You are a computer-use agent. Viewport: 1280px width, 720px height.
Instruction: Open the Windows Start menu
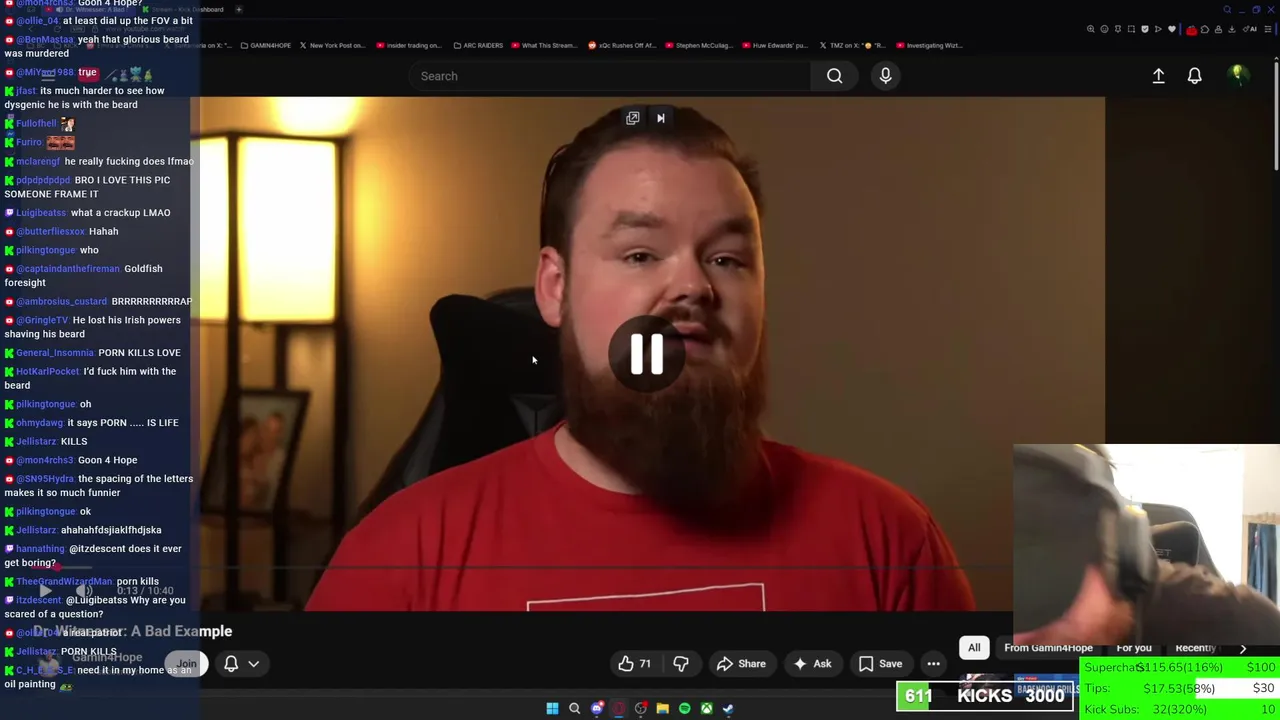point(552,708)
